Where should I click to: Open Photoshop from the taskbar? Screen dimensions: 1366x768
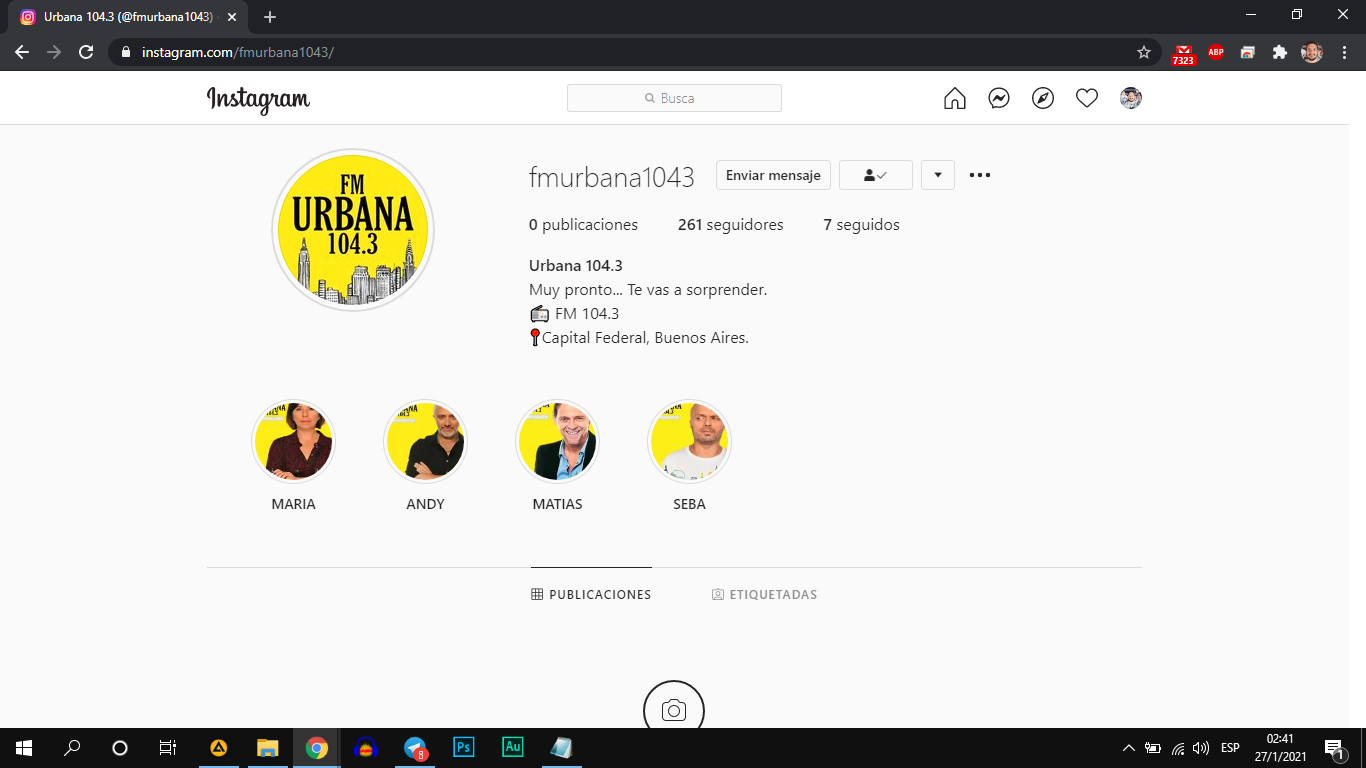pos(463,748)
